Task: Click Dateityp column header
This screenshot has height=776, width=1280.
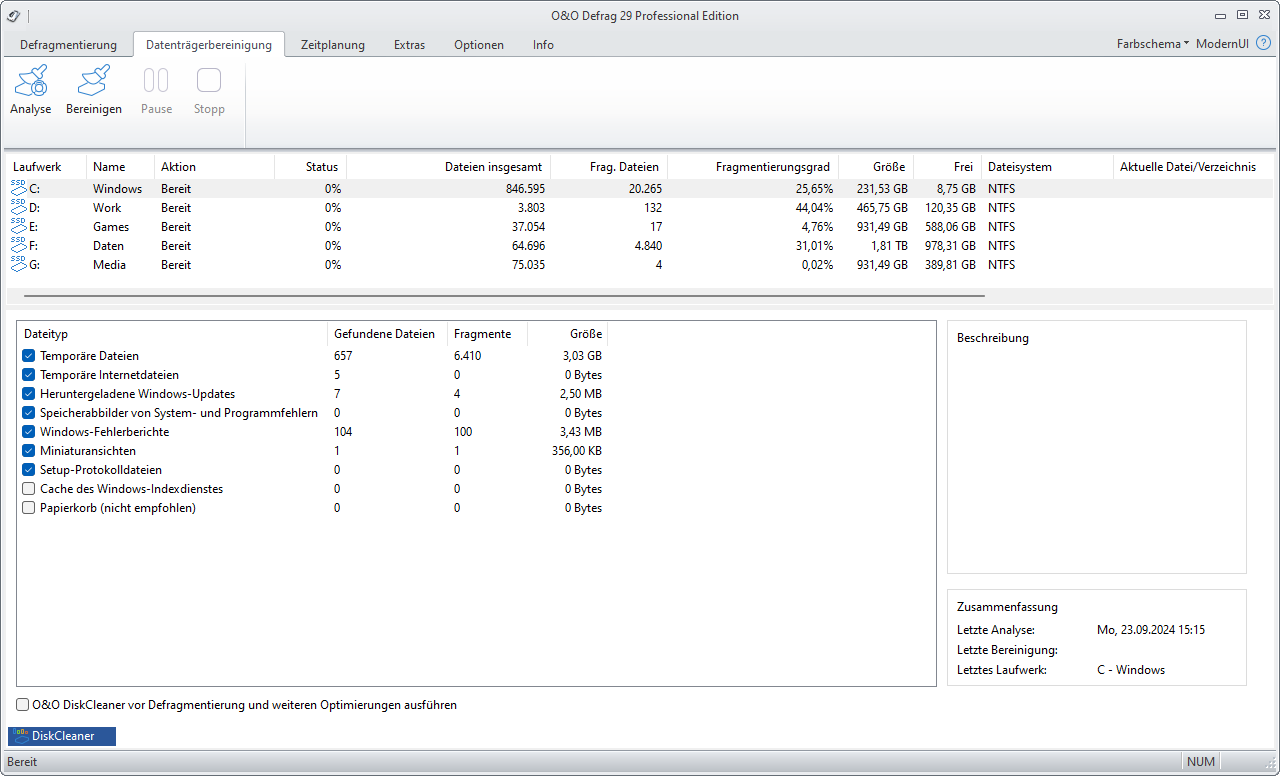Action: [x=172, y=334]
